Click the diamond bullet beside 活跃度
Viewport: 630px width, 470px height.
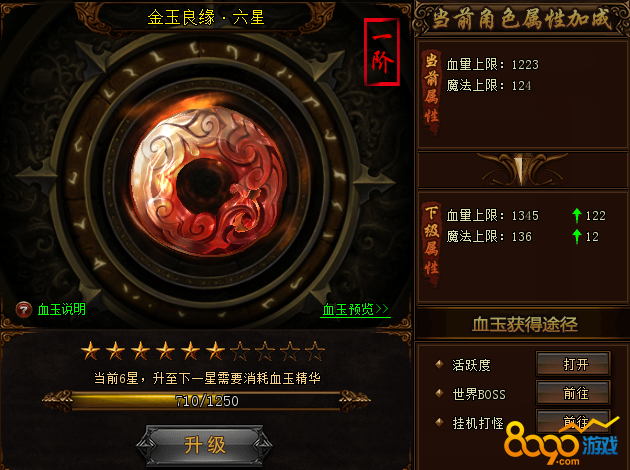[439, 364]
